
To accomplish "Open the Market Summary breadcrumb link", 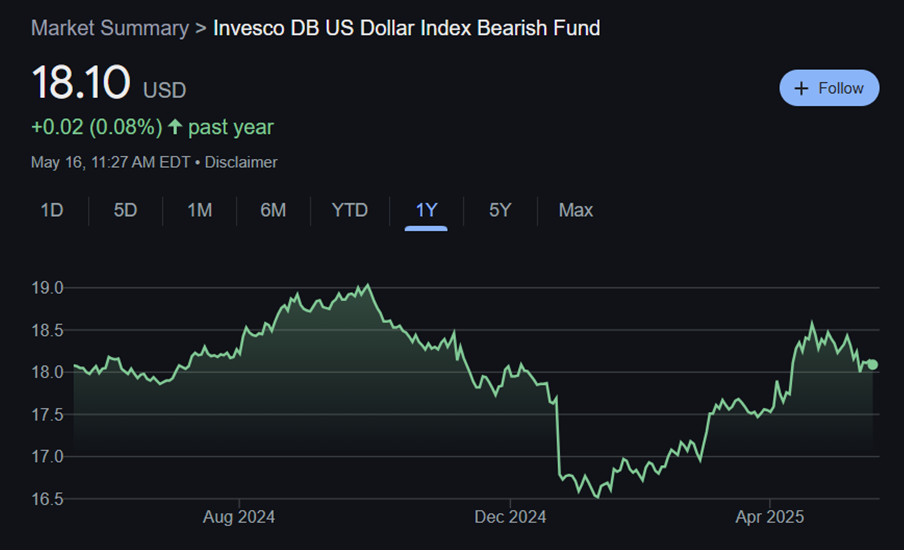I will tap(110, 28).
